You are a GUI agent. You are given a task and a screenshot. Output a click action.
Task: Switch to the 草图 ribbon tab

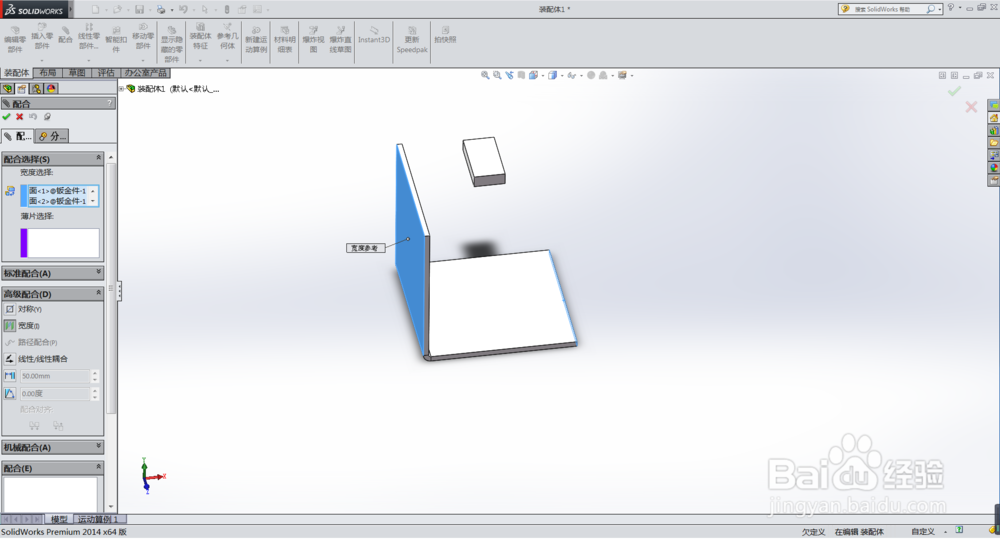tap(77, 73)
